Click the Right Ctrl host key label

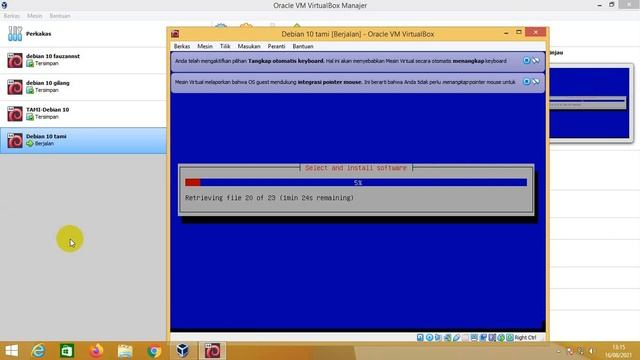click(x=526, y=338)
